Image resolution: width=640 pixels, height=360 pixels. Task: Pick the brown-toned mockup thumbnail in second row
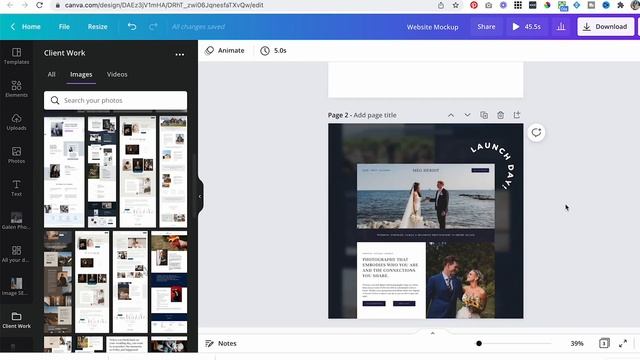pyautogui.click(x=58, y=282)
